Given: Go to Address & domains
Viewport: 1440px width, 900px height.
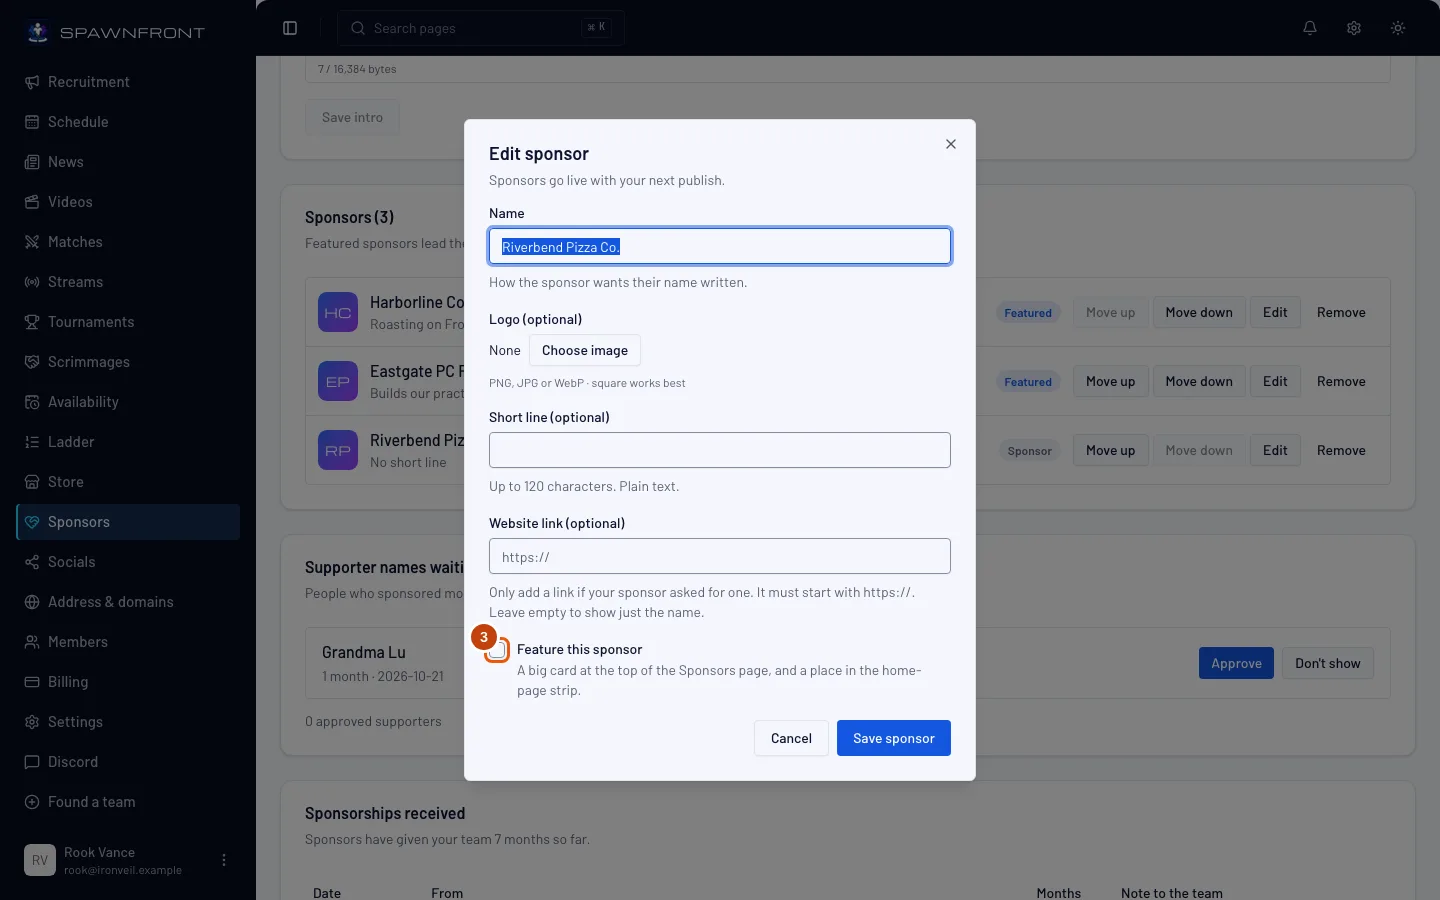Looking at the screenshot, I should 128,602.
